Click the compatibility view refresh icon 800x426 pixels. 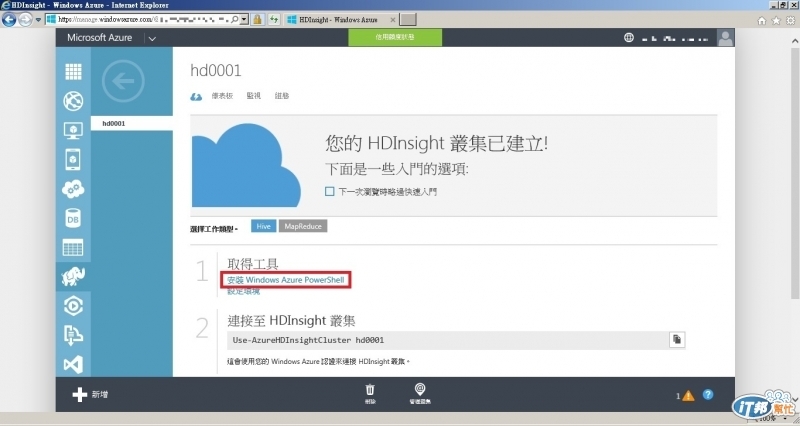tap(274, 19)
